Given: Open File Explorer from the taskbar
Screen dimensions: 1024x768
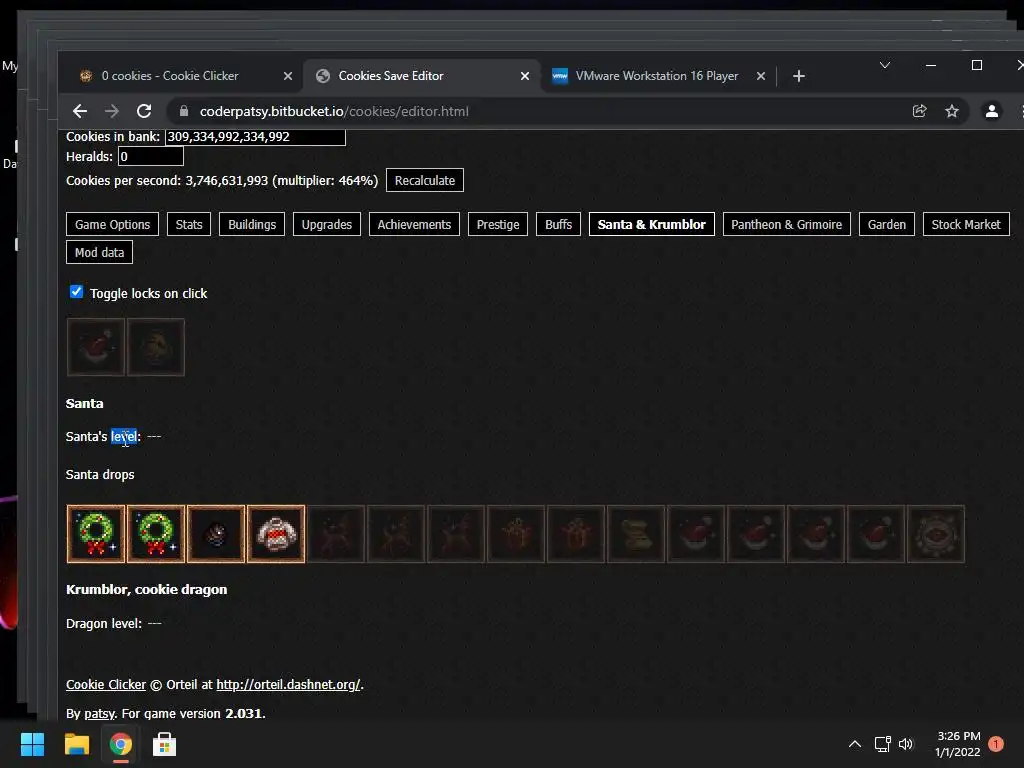Looking at the screenshot, I should [x=76, y=744].
